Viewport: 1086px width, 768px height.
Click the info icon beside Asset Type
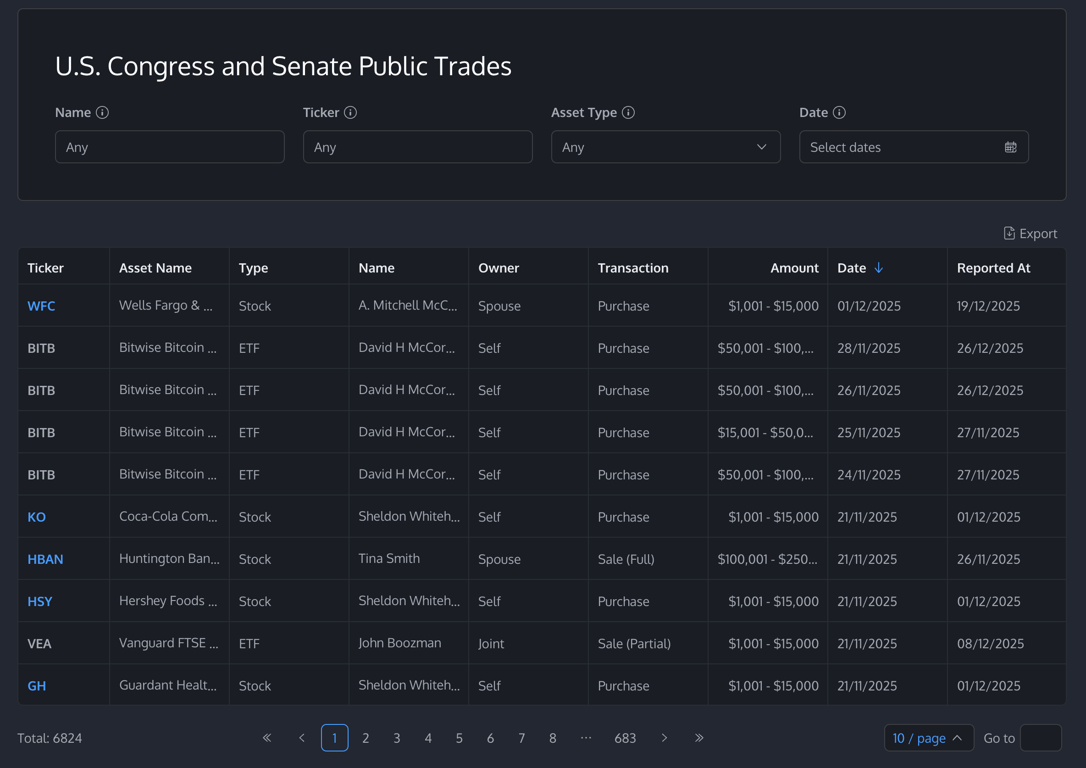628,113
